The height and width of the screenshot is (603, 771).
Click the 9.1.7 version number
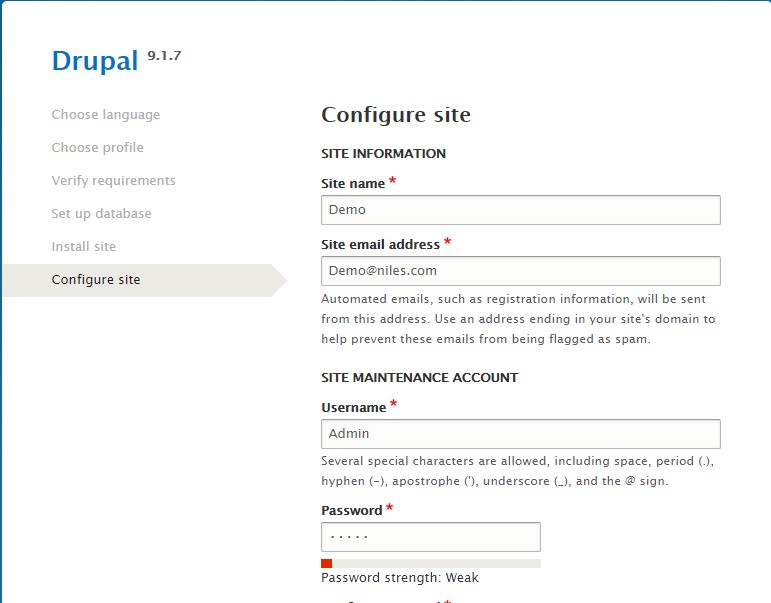coord(164,56)
